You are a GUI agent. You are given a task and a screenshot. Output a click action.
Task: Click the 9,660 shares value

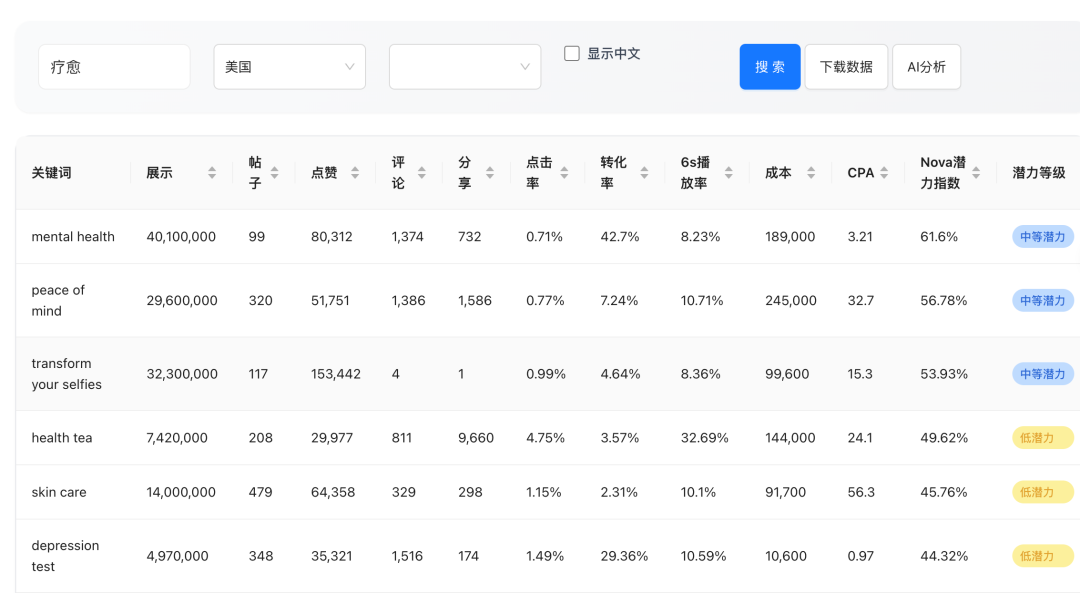pyautogui.click(x=476, y=437)
